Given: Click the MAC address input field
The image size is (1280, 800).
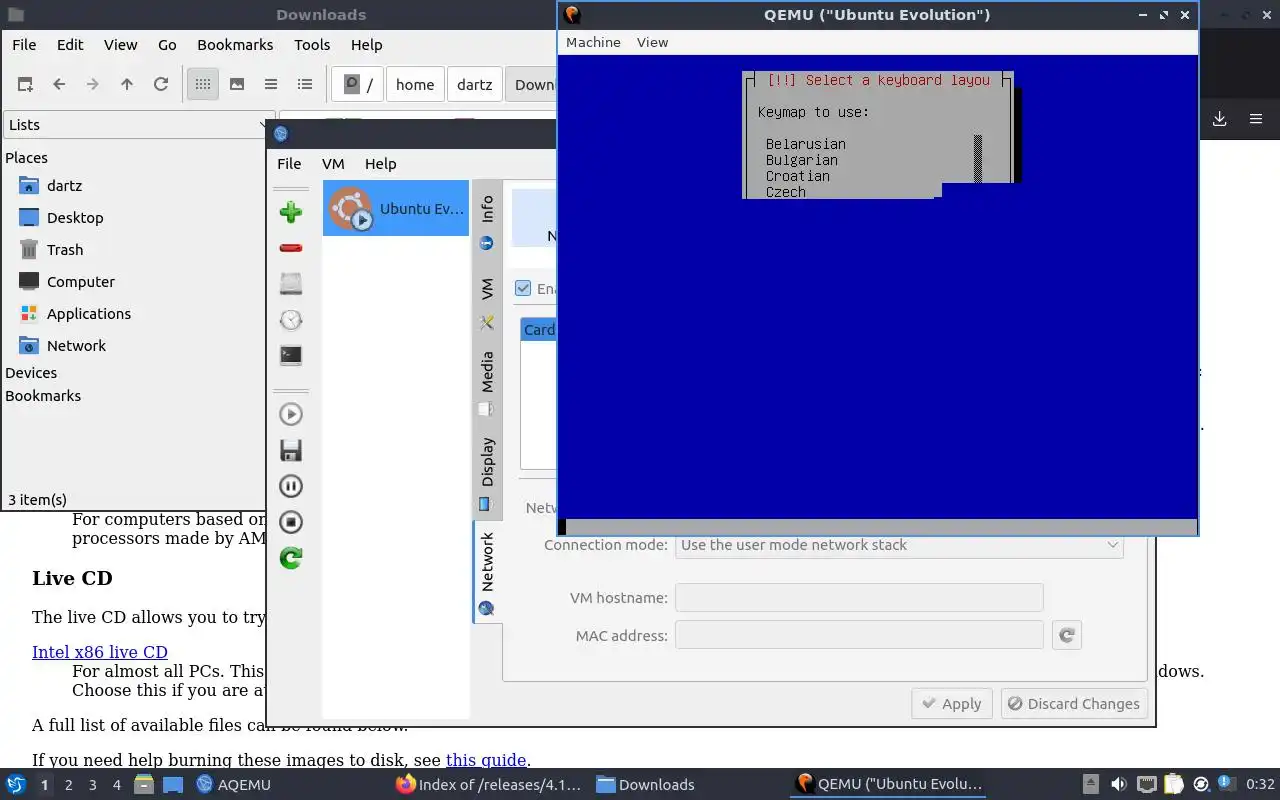Looking at the screenshot, I should click(859, 635).
